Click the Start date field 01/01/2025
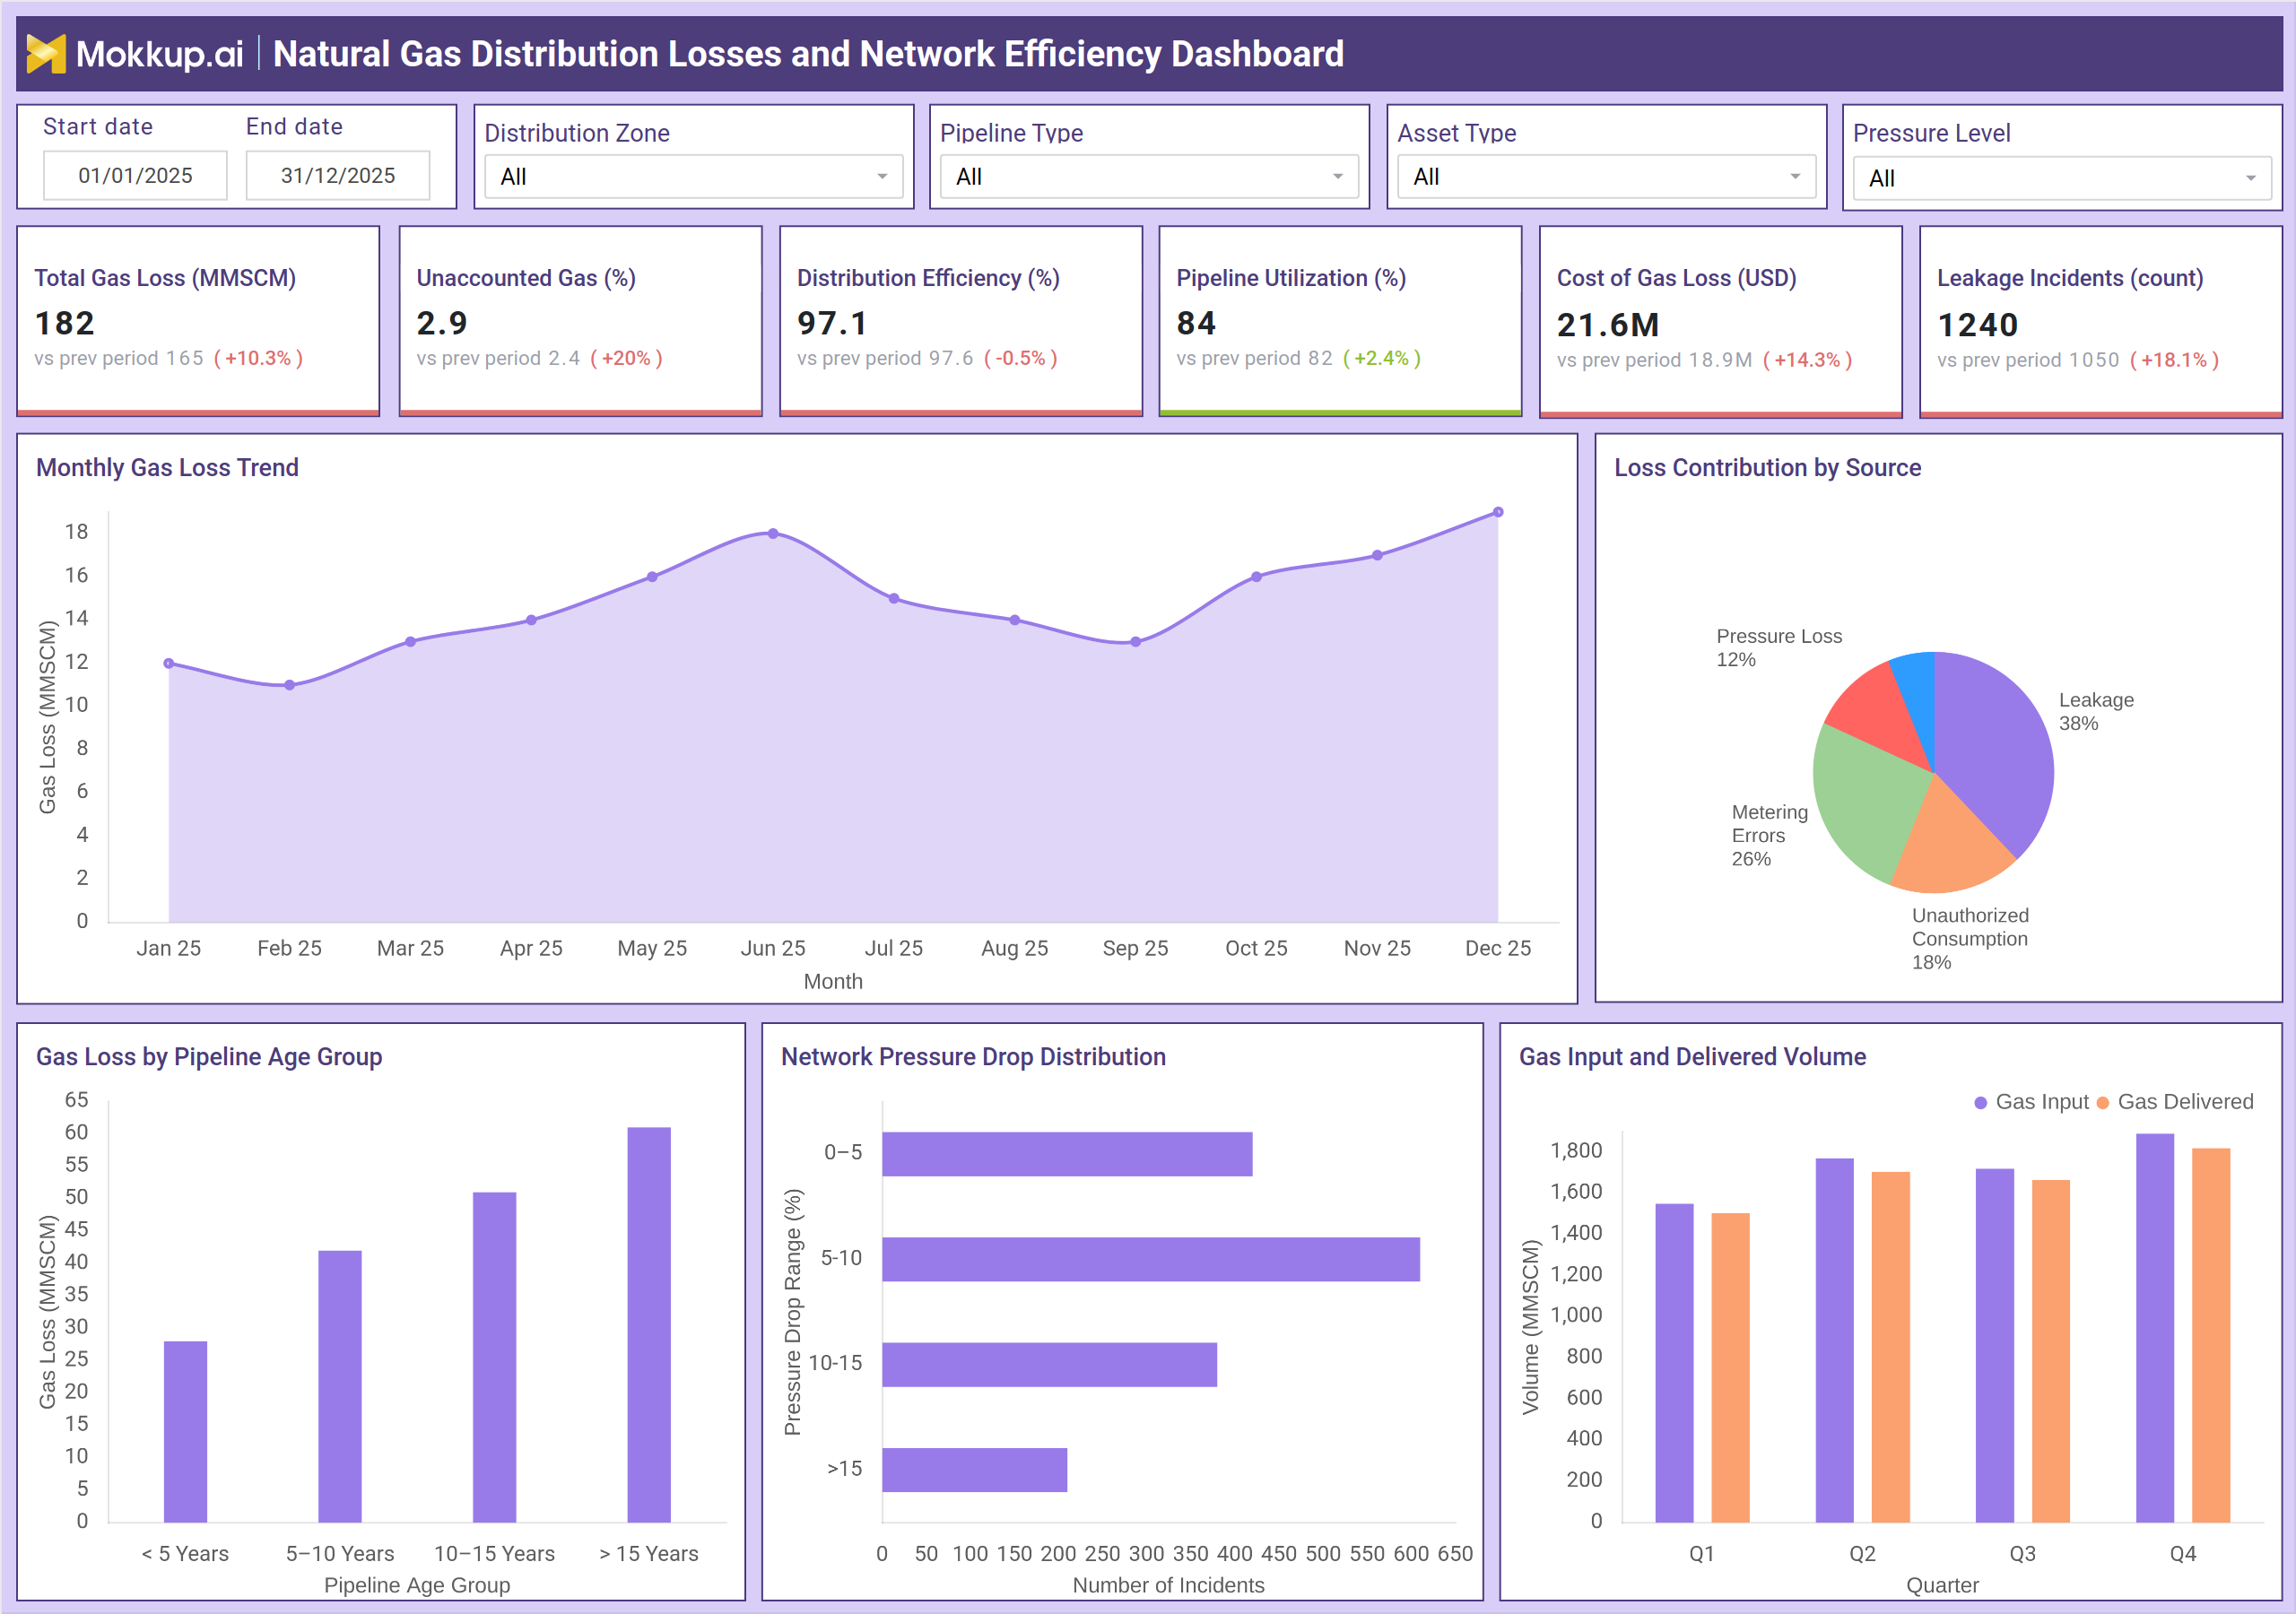The height and width of the screenshot is (1614, 2296). pyautogui.click(x=135, y=176)
